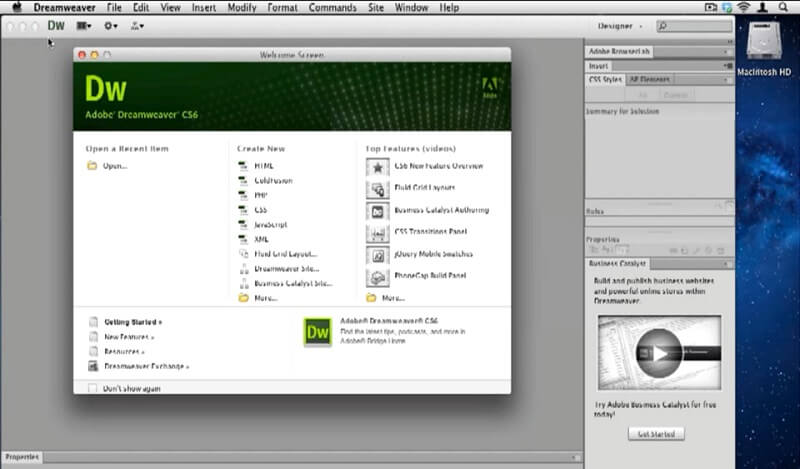Click the Properties panel tab at bottom
800x469 pixels.
click(x=22, y=457)
